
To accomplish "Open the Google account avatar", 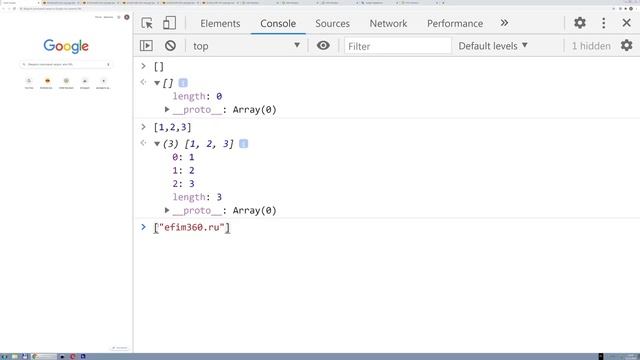I will point(127,17).
